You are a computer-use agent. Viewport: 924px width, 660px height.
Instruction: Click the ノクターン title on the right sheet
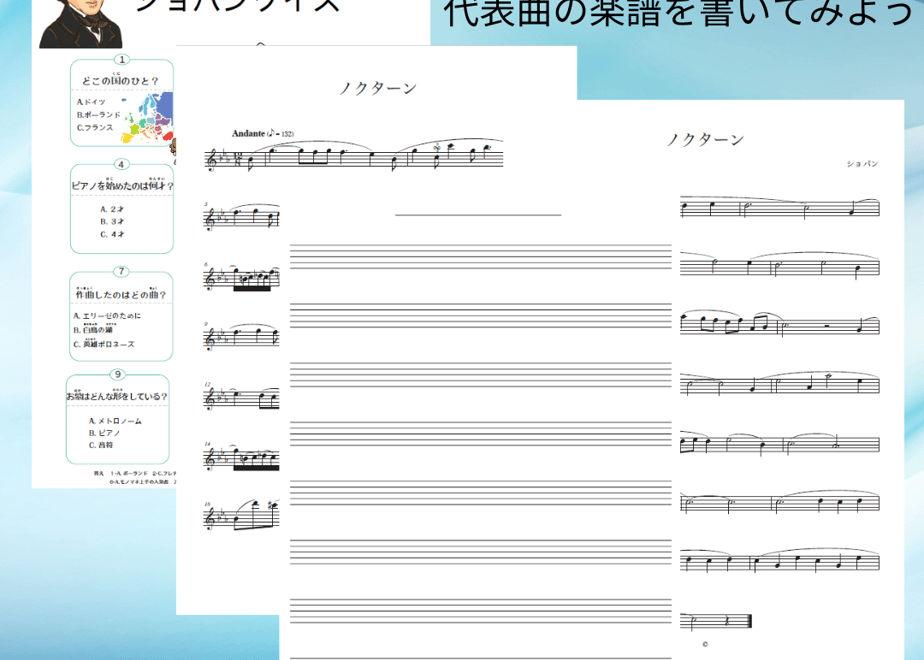[705, 140]
